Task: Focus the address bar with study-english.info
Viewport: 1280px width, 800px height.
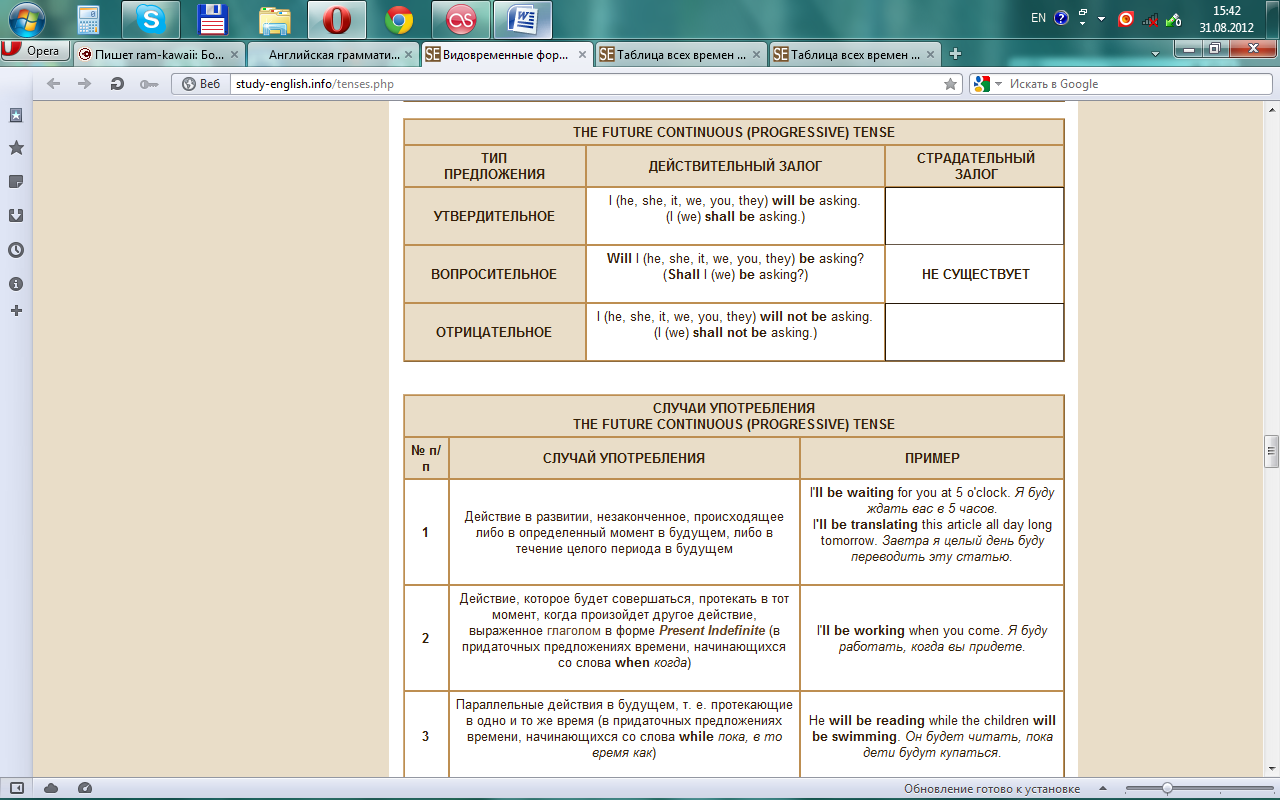Action: (585, 84)
